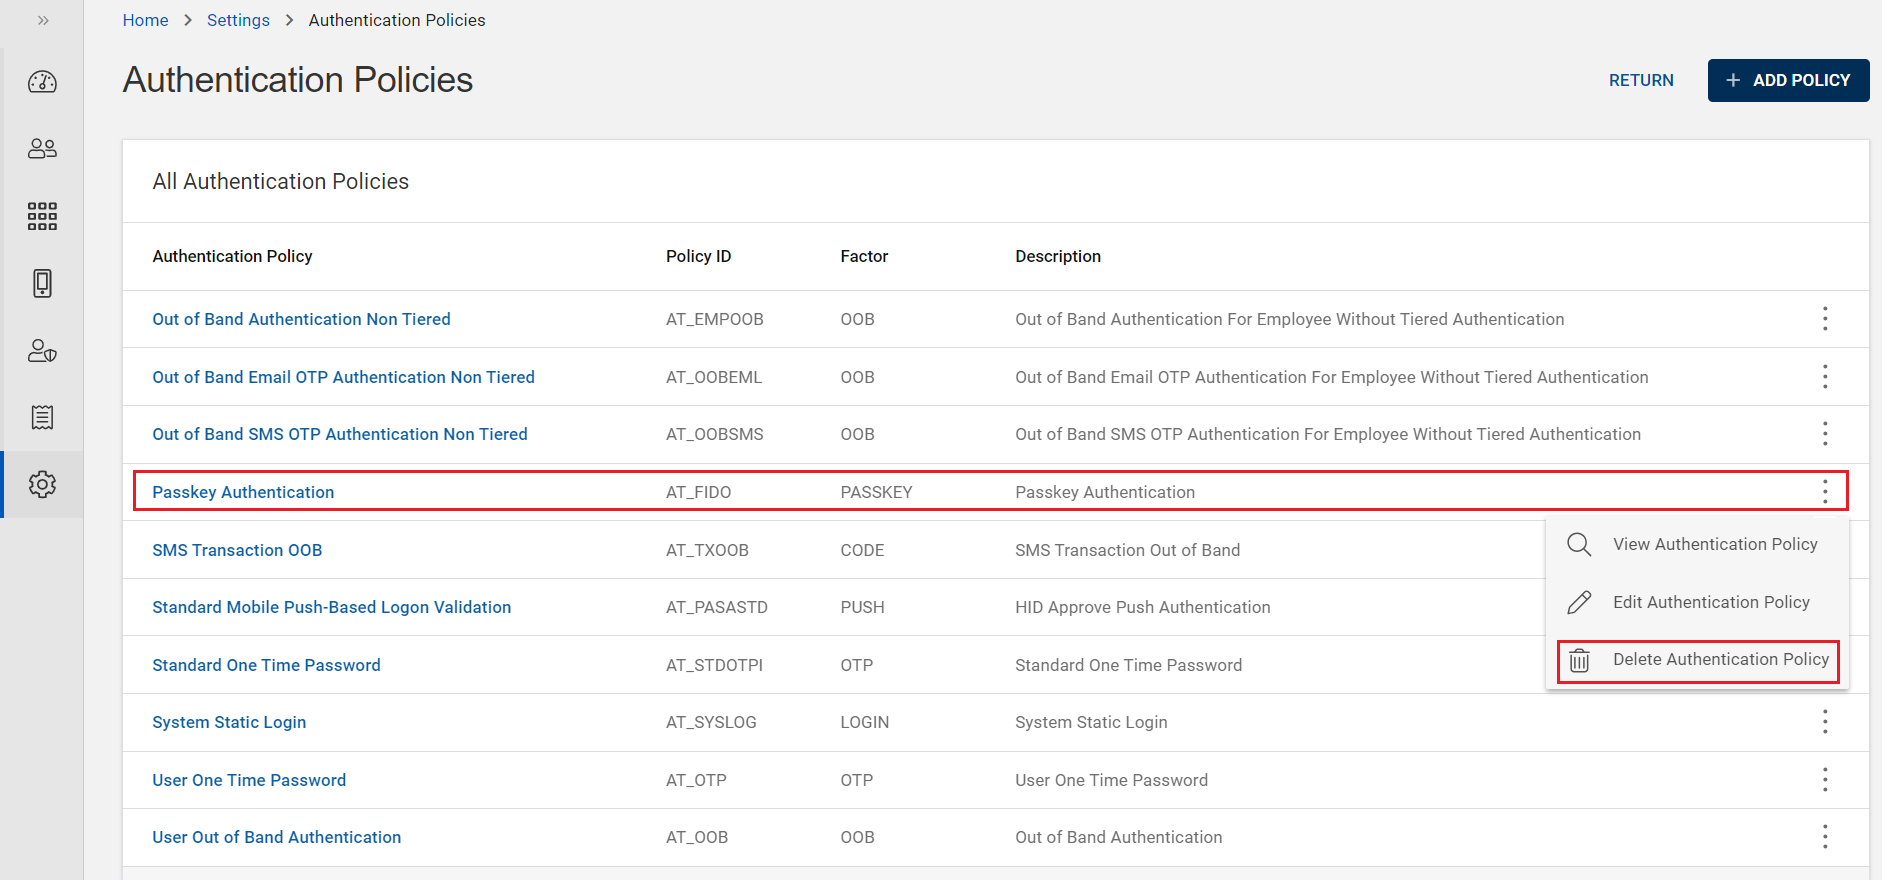Select the mobile device icon in sidebar
The width and height of the screenshot is (1882, 880).
click(x=42, y=283)
